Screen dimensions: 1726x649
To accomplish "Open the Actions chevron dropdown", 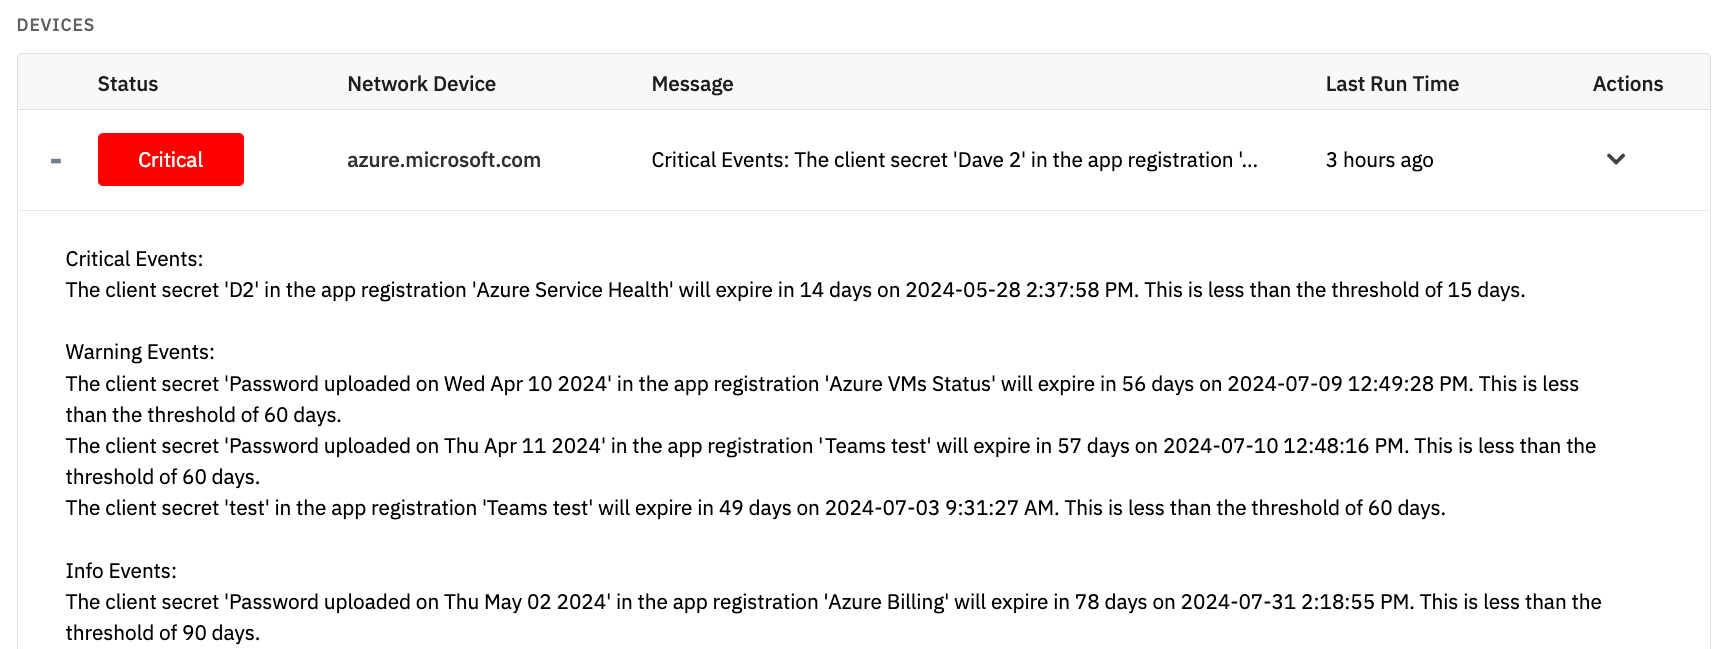I will tap(1616, 159).
